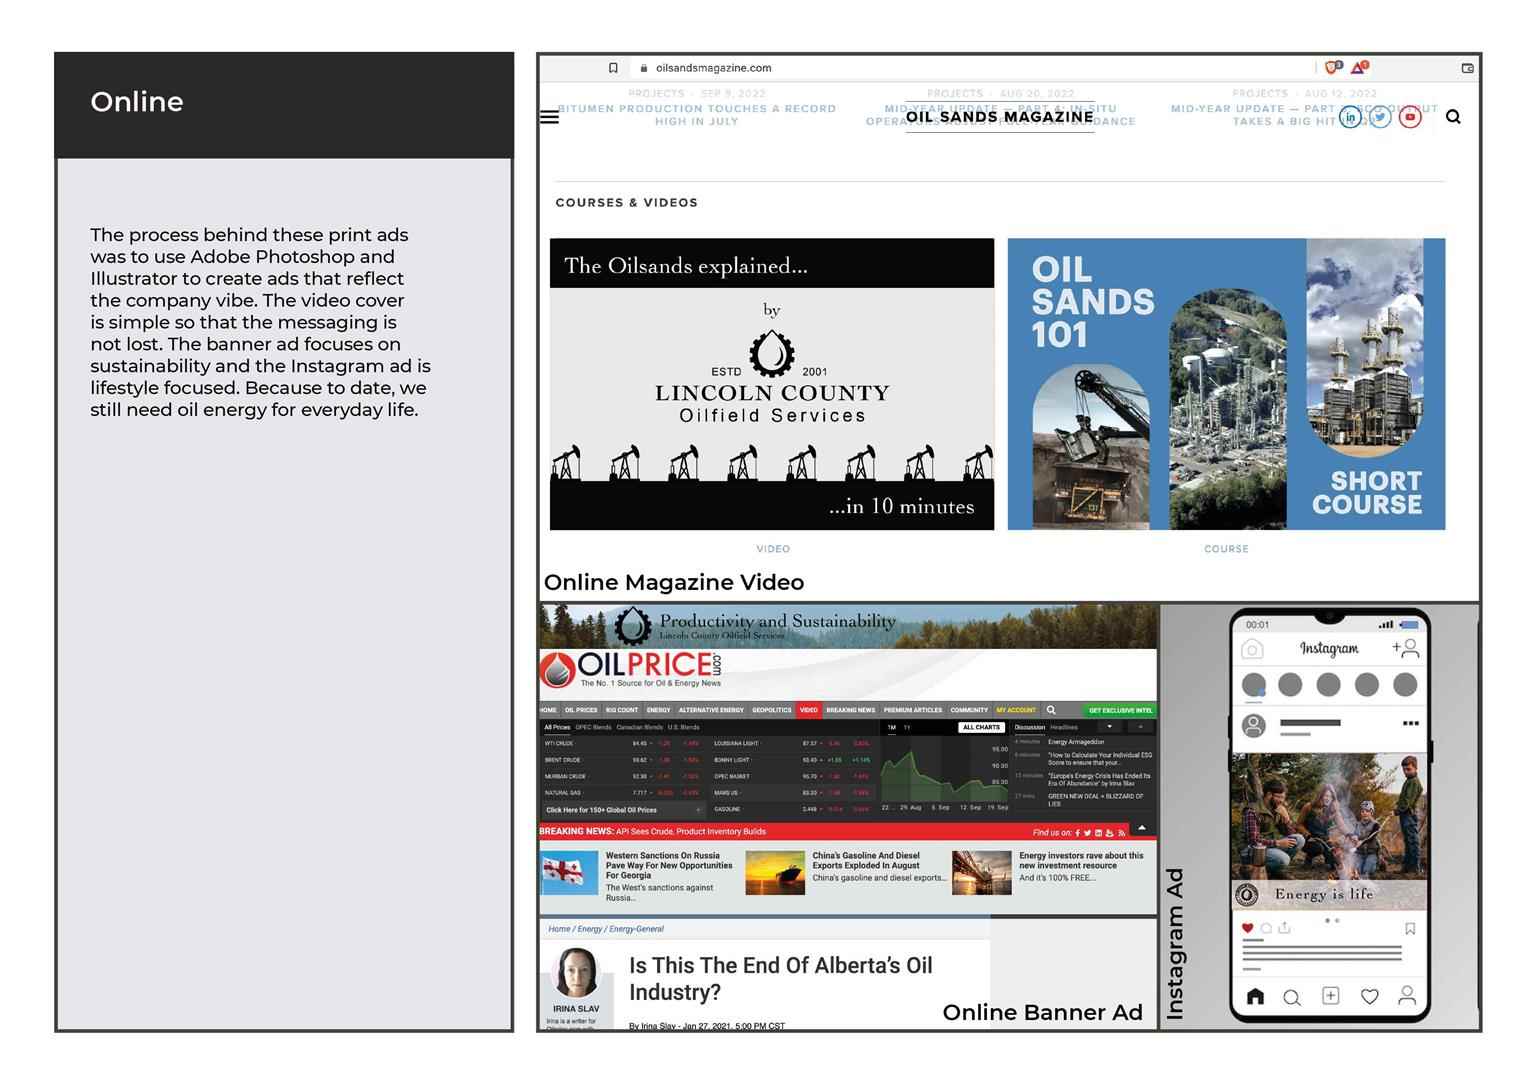Click the OILPRICE.com logo

631,669
